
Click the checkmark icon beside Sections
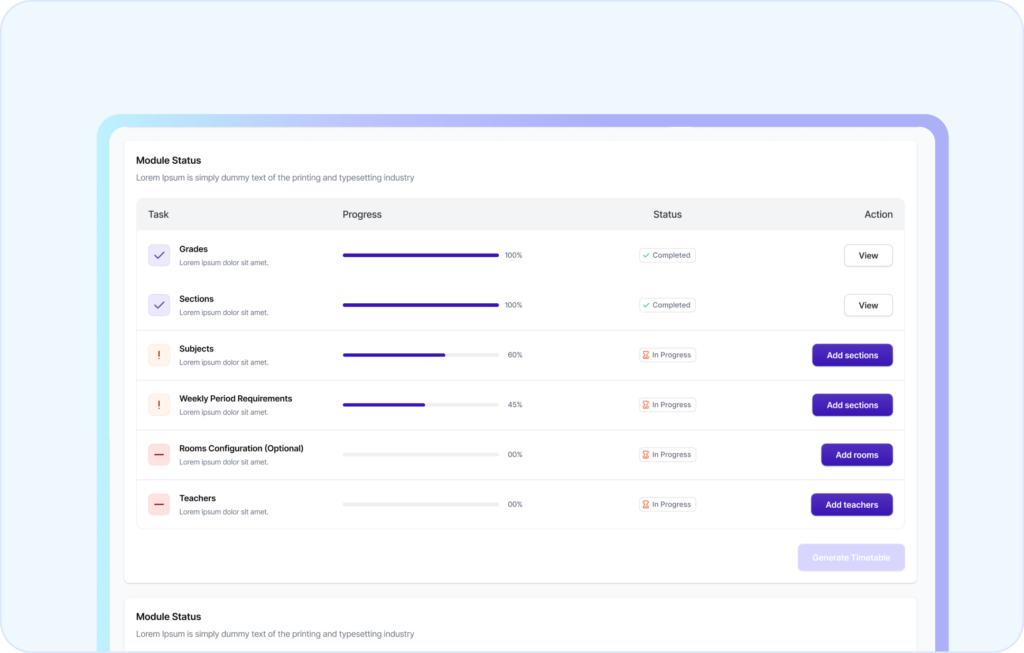tap(159, 305)
